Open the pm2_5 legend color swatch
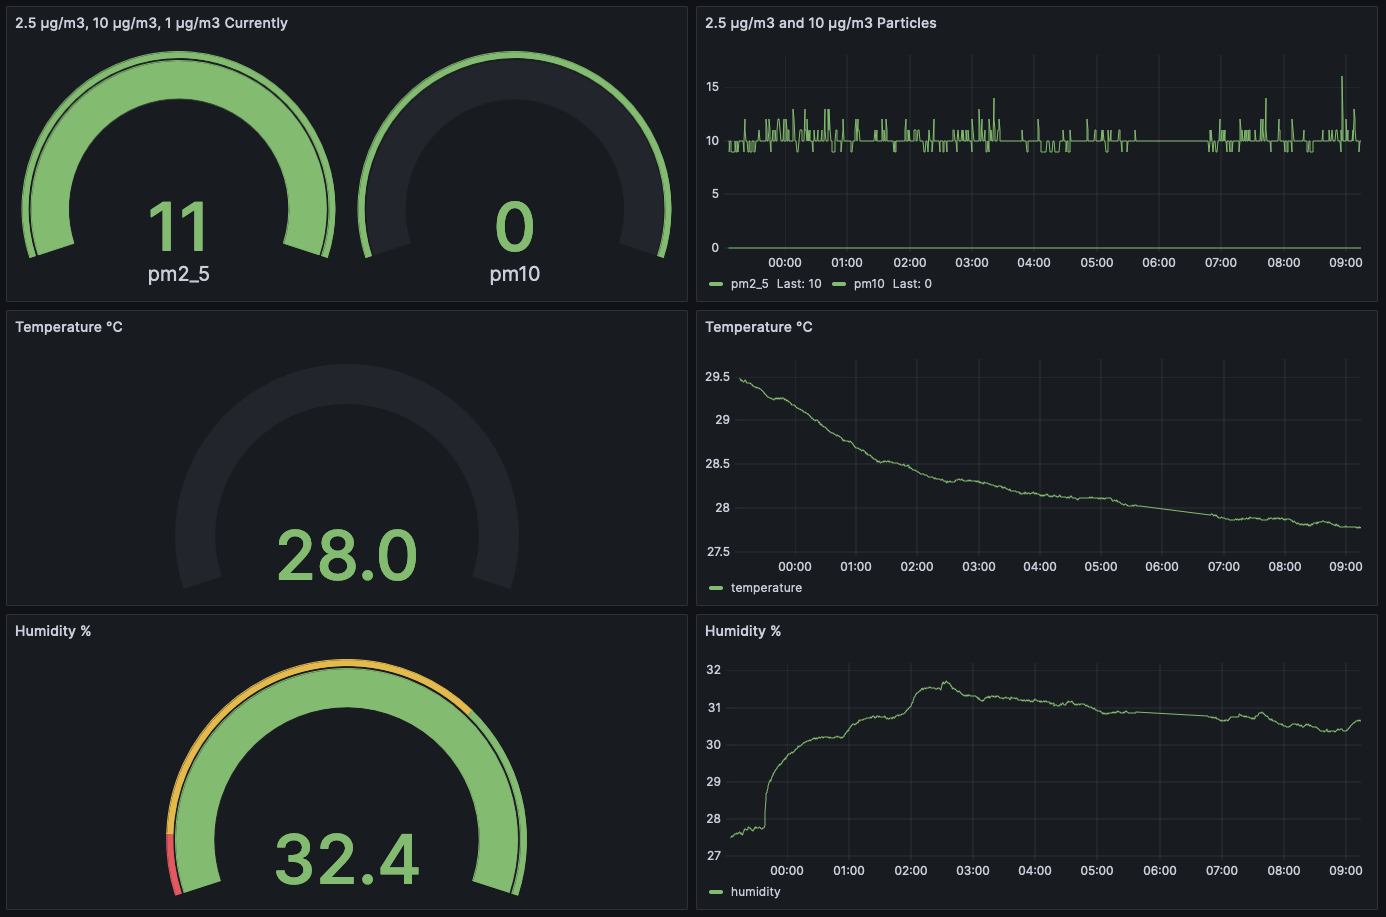Screen dimensions: 1386x917 pyautogui.click(x=716, y=284)
